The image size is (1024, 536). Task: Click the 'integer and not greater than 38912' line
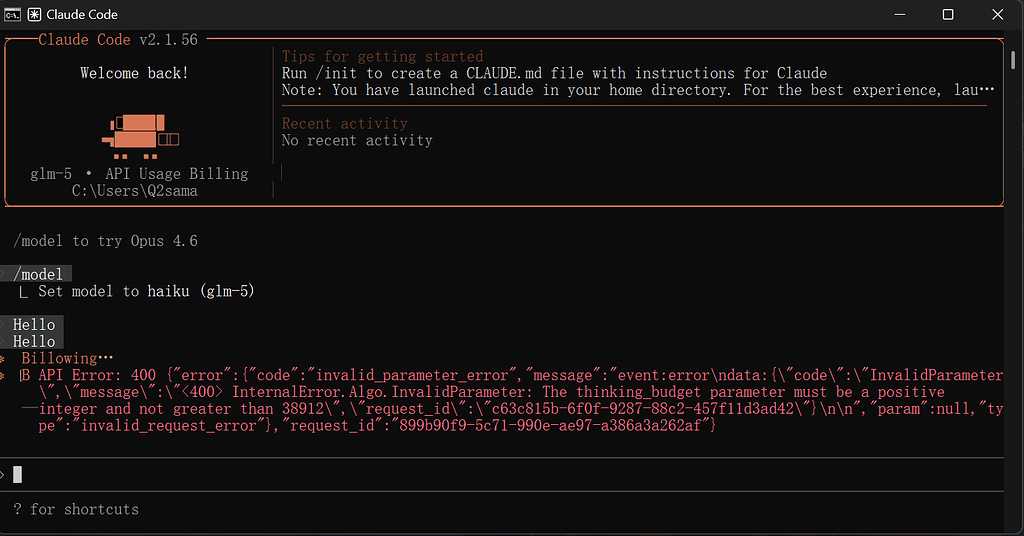[x=520, y=409]
